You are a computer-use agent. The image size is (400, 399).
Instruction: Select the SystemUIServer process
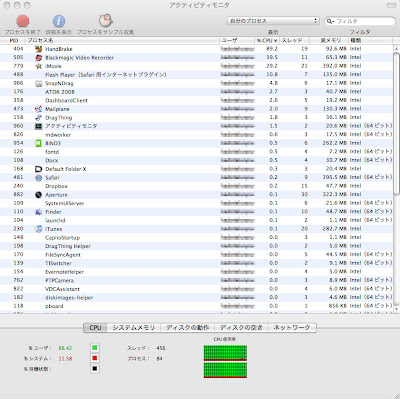coord(196,203)
